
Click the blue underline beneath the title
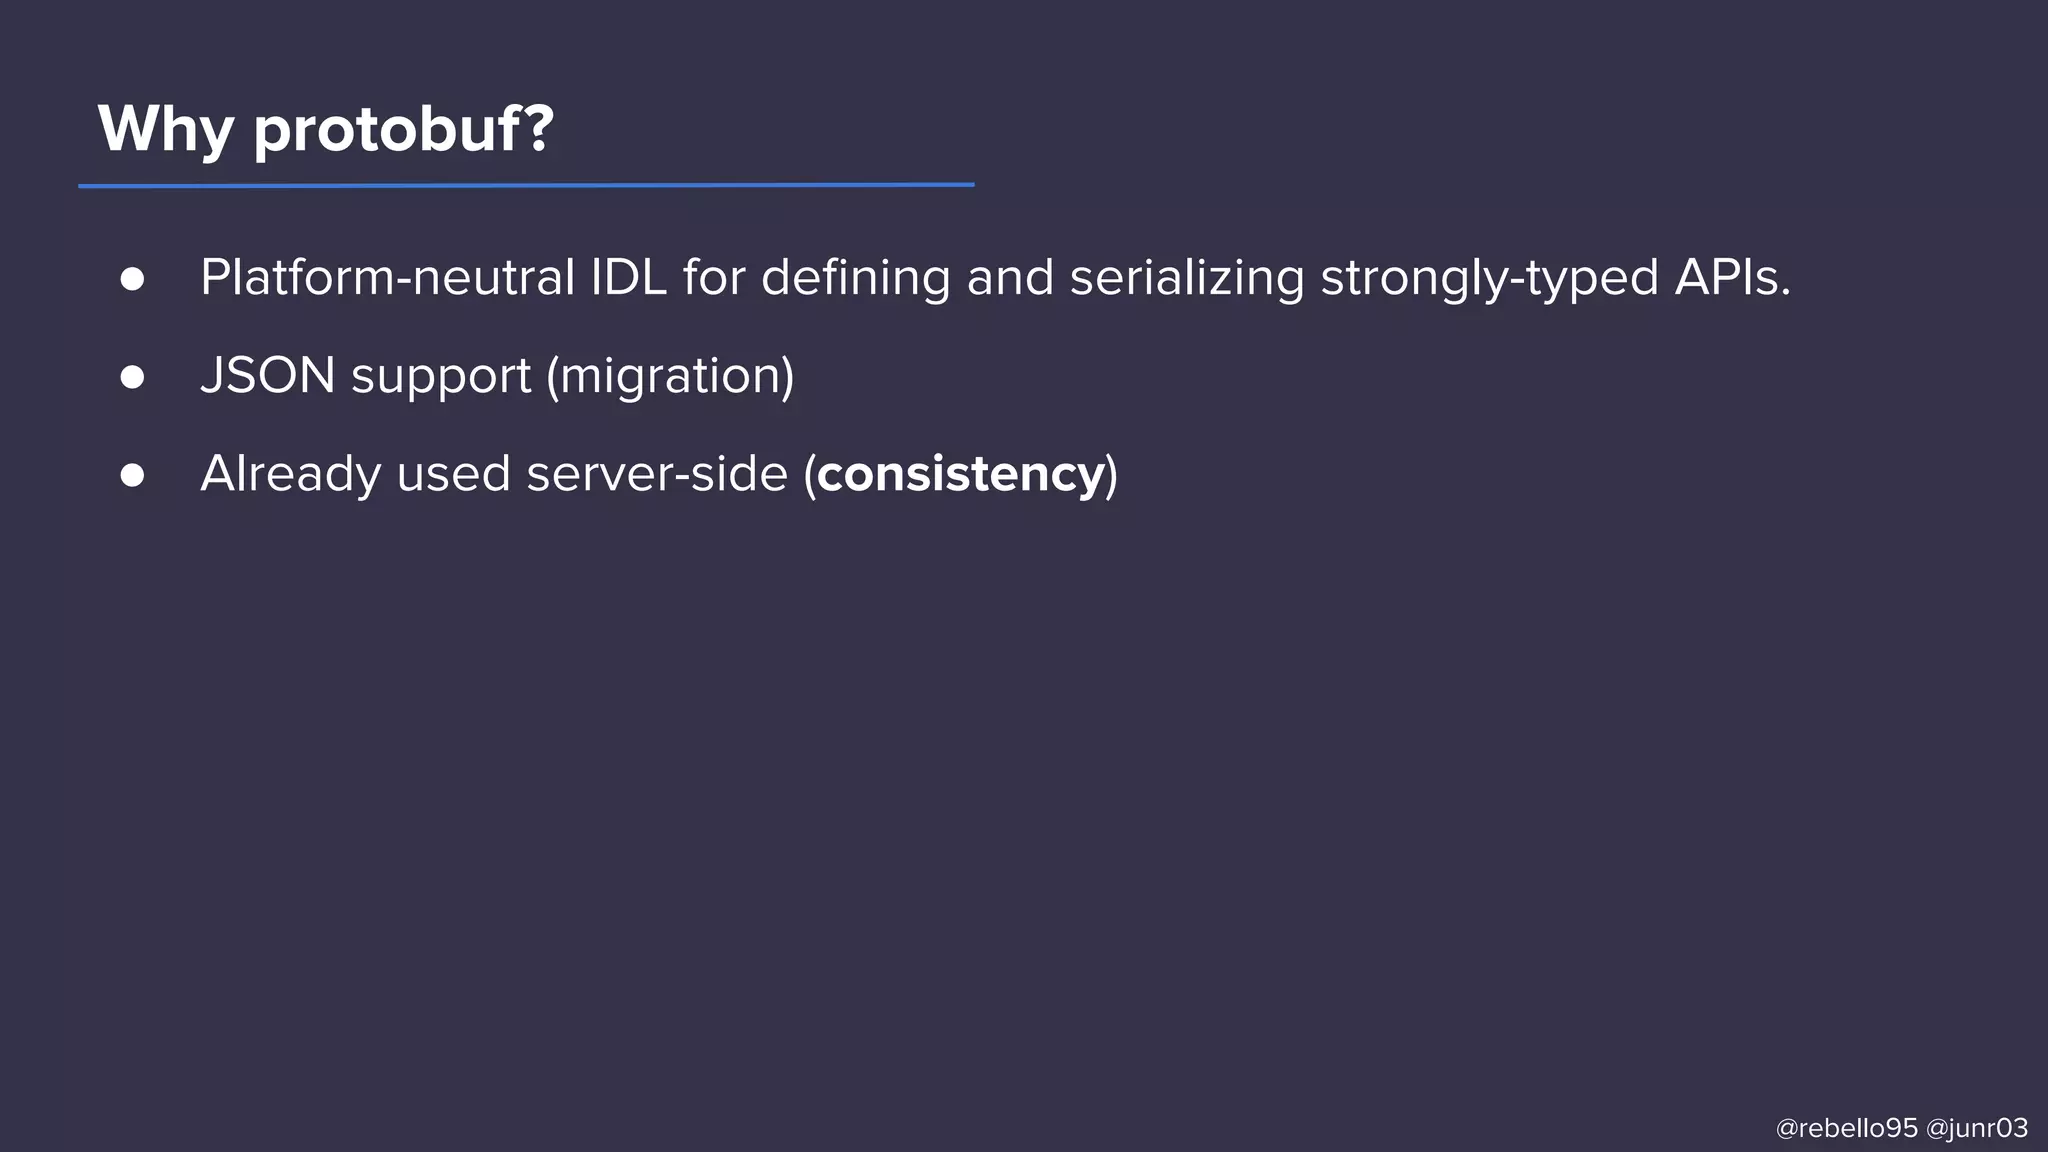click(x=526, y=185)
